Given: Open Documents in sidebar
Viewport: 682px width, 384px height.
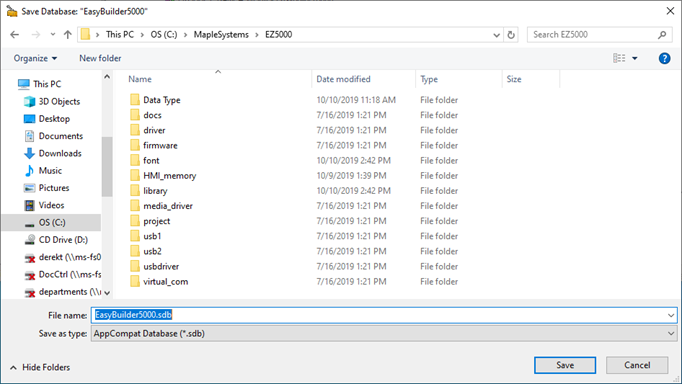Looking at the screenshot, I should pyautogui.click(x=53, y=136).
